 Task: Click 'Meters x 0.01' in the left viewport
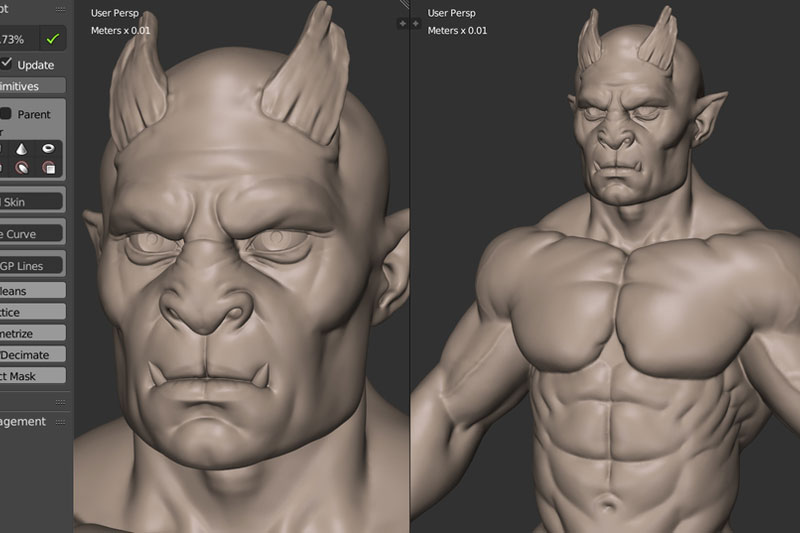click(120, 31)
